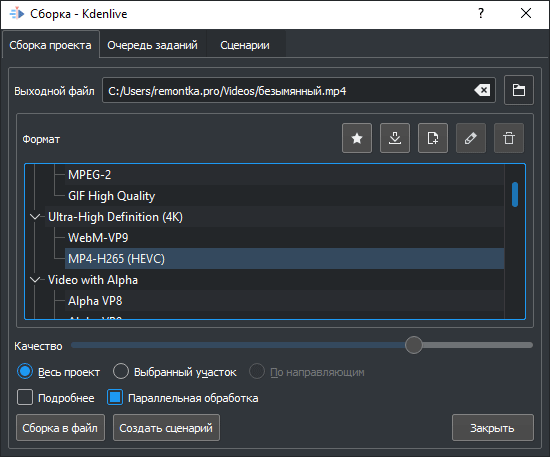The width and height of the screenshot is (550, 457).
Task: Click the Закрыть button
Action: tap(492, 428)
